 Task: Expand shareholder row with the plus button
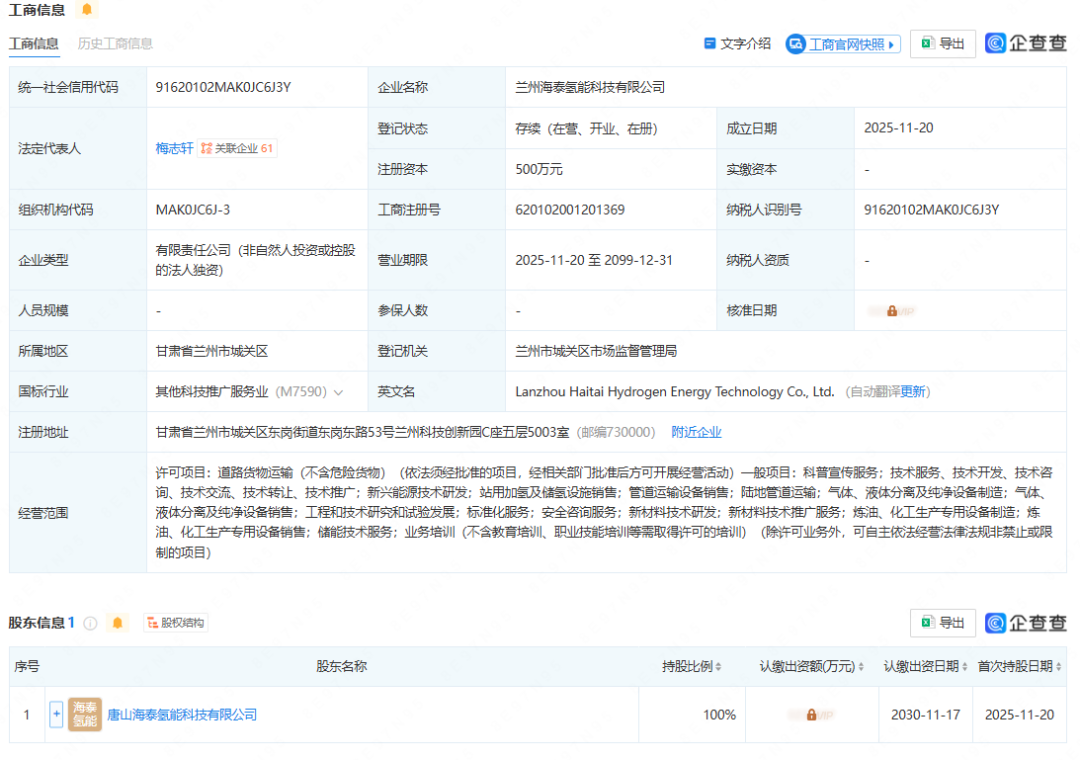pyautogui.click(x=56, y=715)
